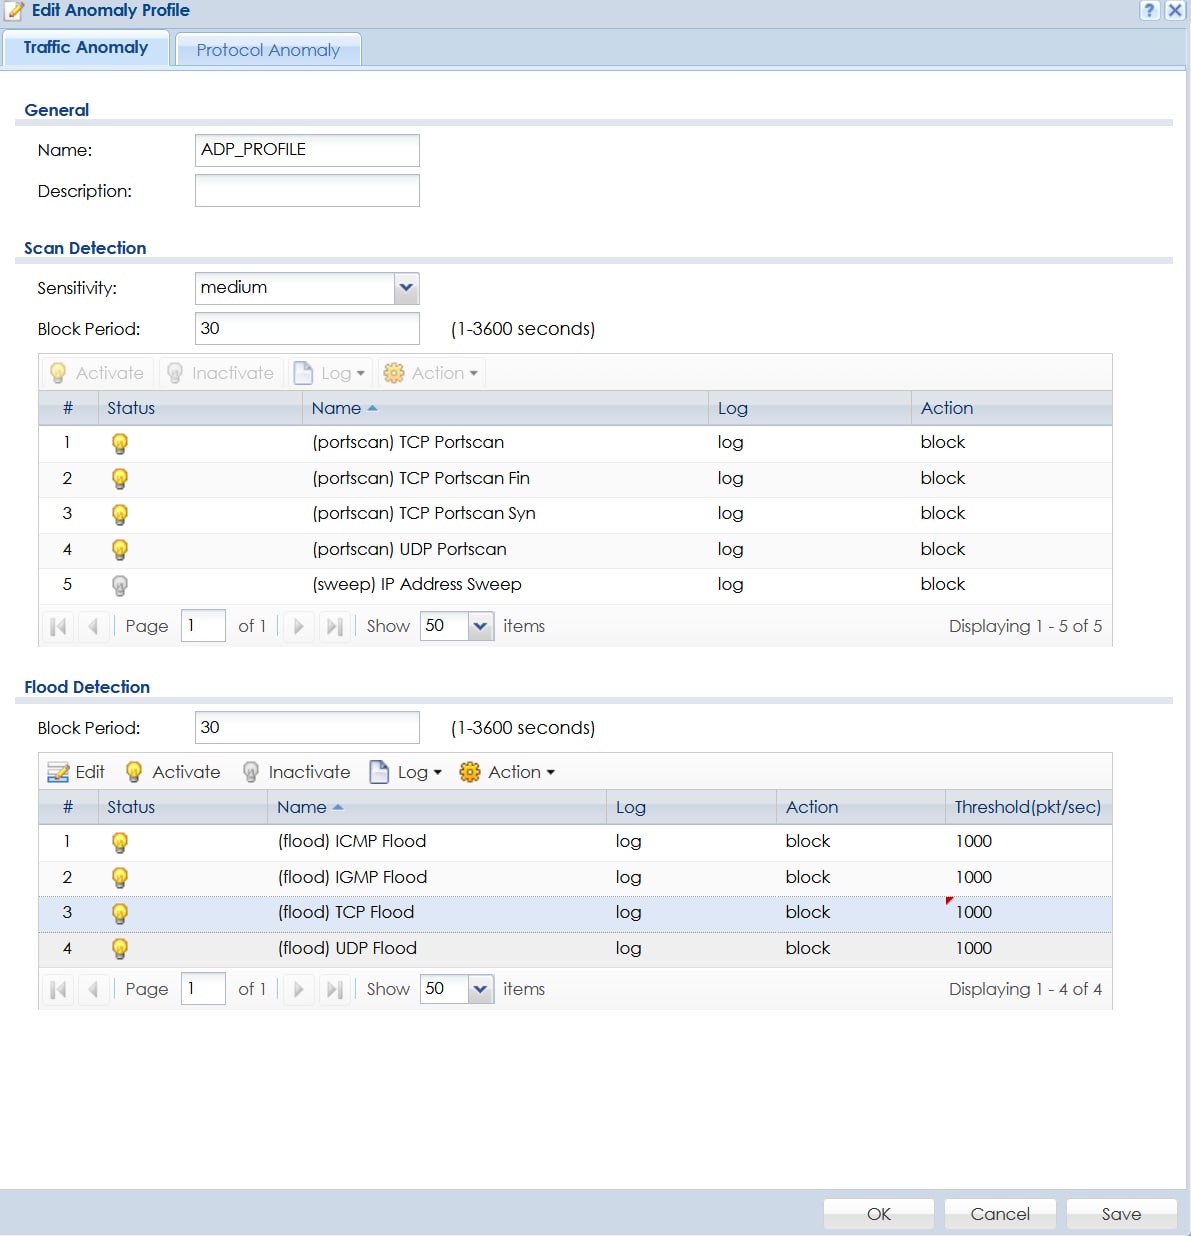Viewport: 1191px width, 1236px height.
Task: Switch to the Protocol Anomaly tab
Action: pyautogui.click(x=268, y=50)
